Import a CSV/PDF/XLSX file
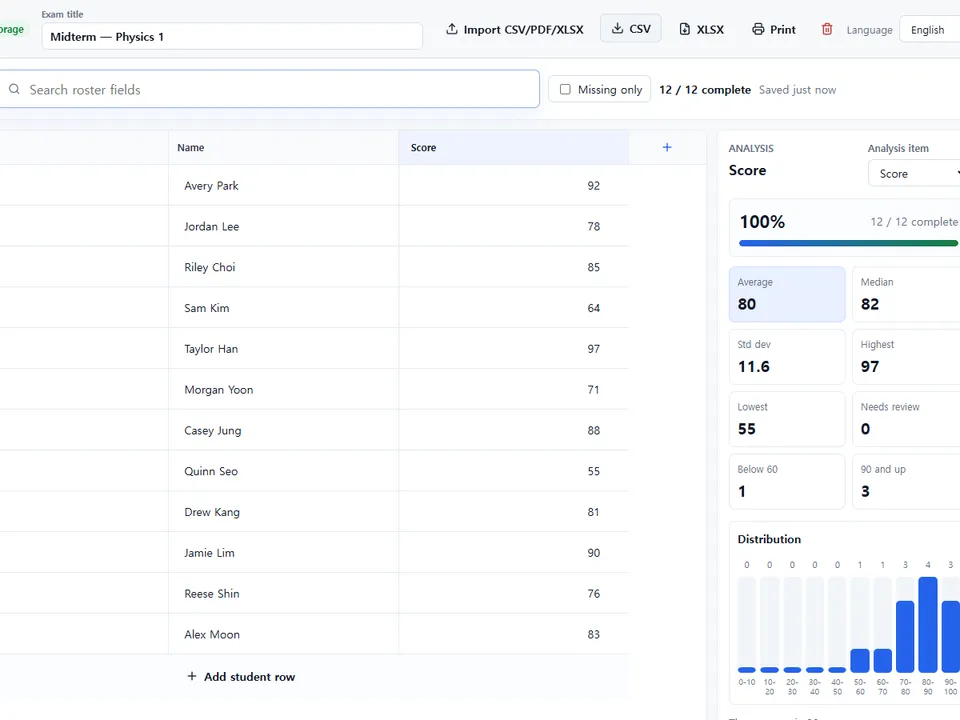Screen dimensions: 960x720 point(514,29)
